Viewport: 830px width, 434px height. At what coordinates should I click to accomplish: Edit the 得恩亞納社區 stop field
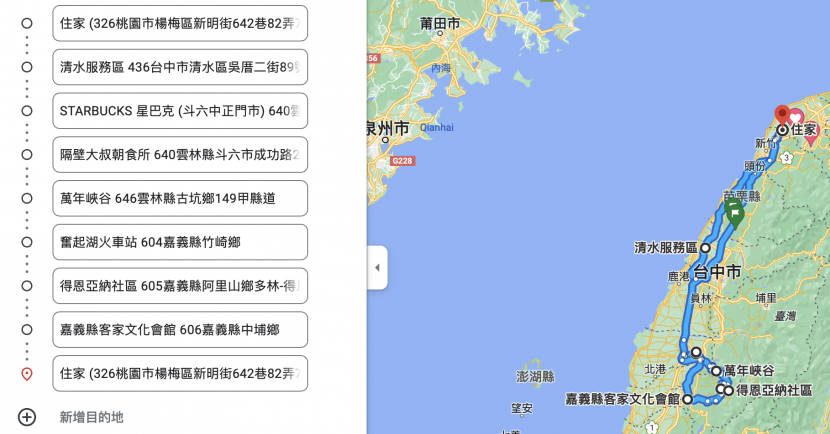point(180,286)
